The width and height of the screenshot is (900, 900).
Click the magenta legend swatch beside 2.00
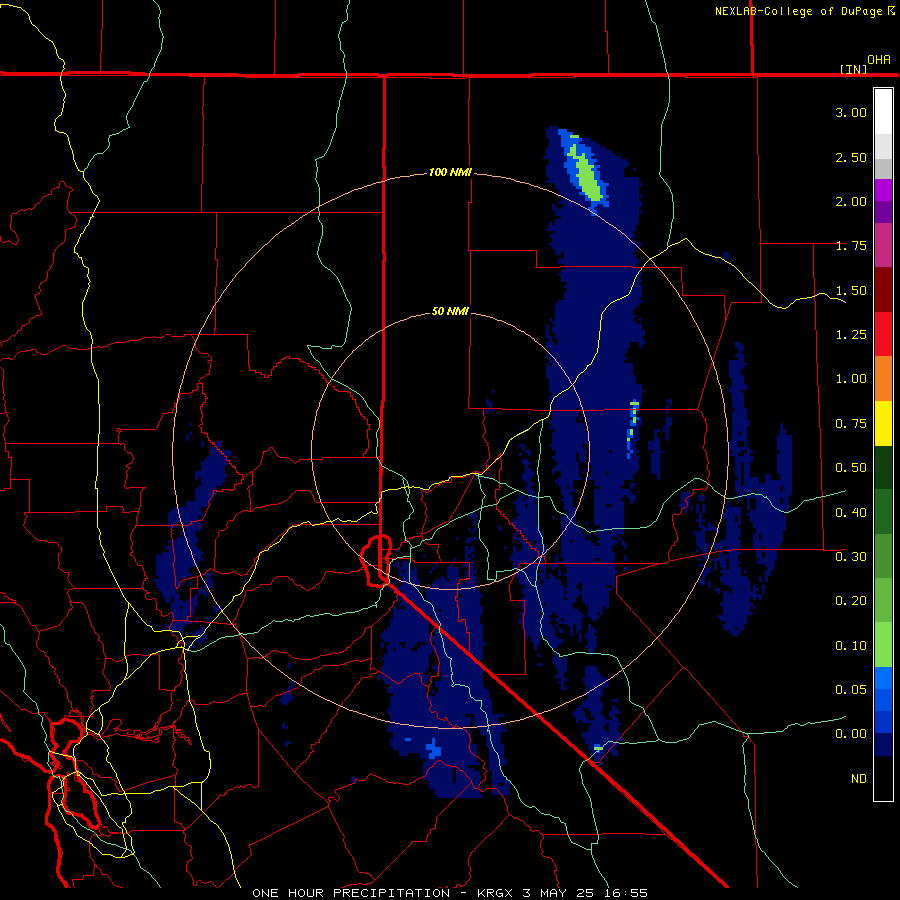tap(883, 190)
